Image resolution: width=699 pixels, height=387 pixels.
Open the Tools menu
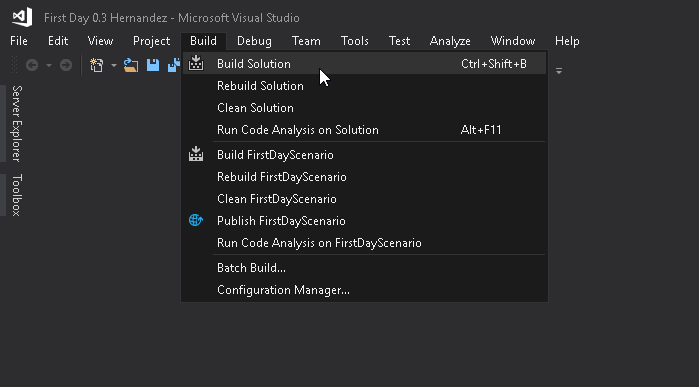pos(355,41)
